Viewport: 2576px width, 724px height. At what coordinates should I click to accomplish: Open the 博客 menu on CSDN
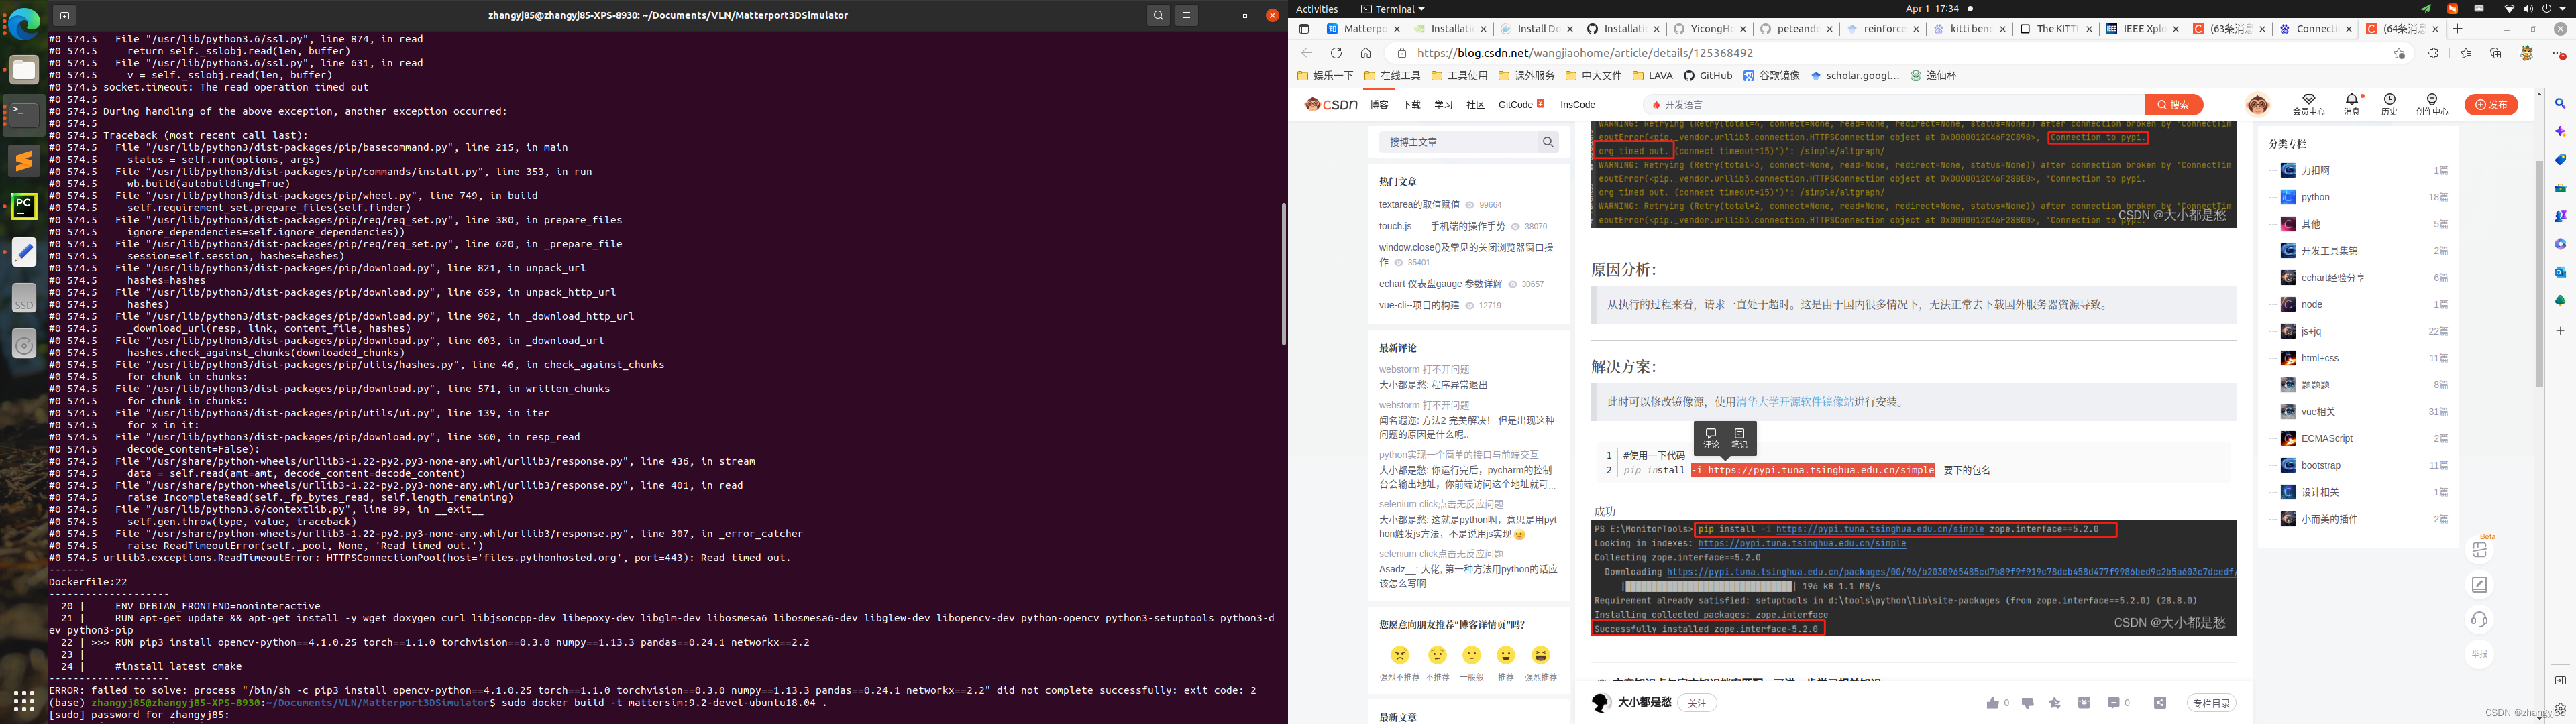point(1379,104)
